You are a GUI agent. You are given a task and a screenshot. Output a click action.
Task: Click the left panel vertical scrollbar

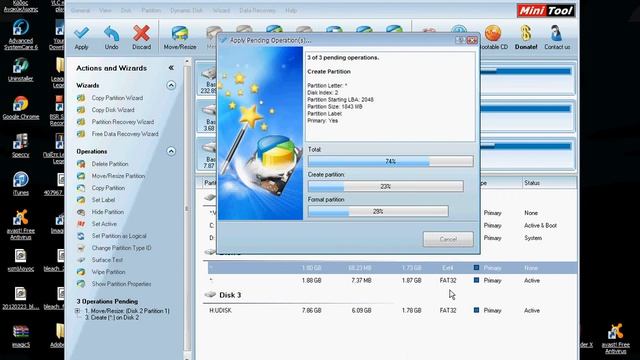[x=187, y=208]
